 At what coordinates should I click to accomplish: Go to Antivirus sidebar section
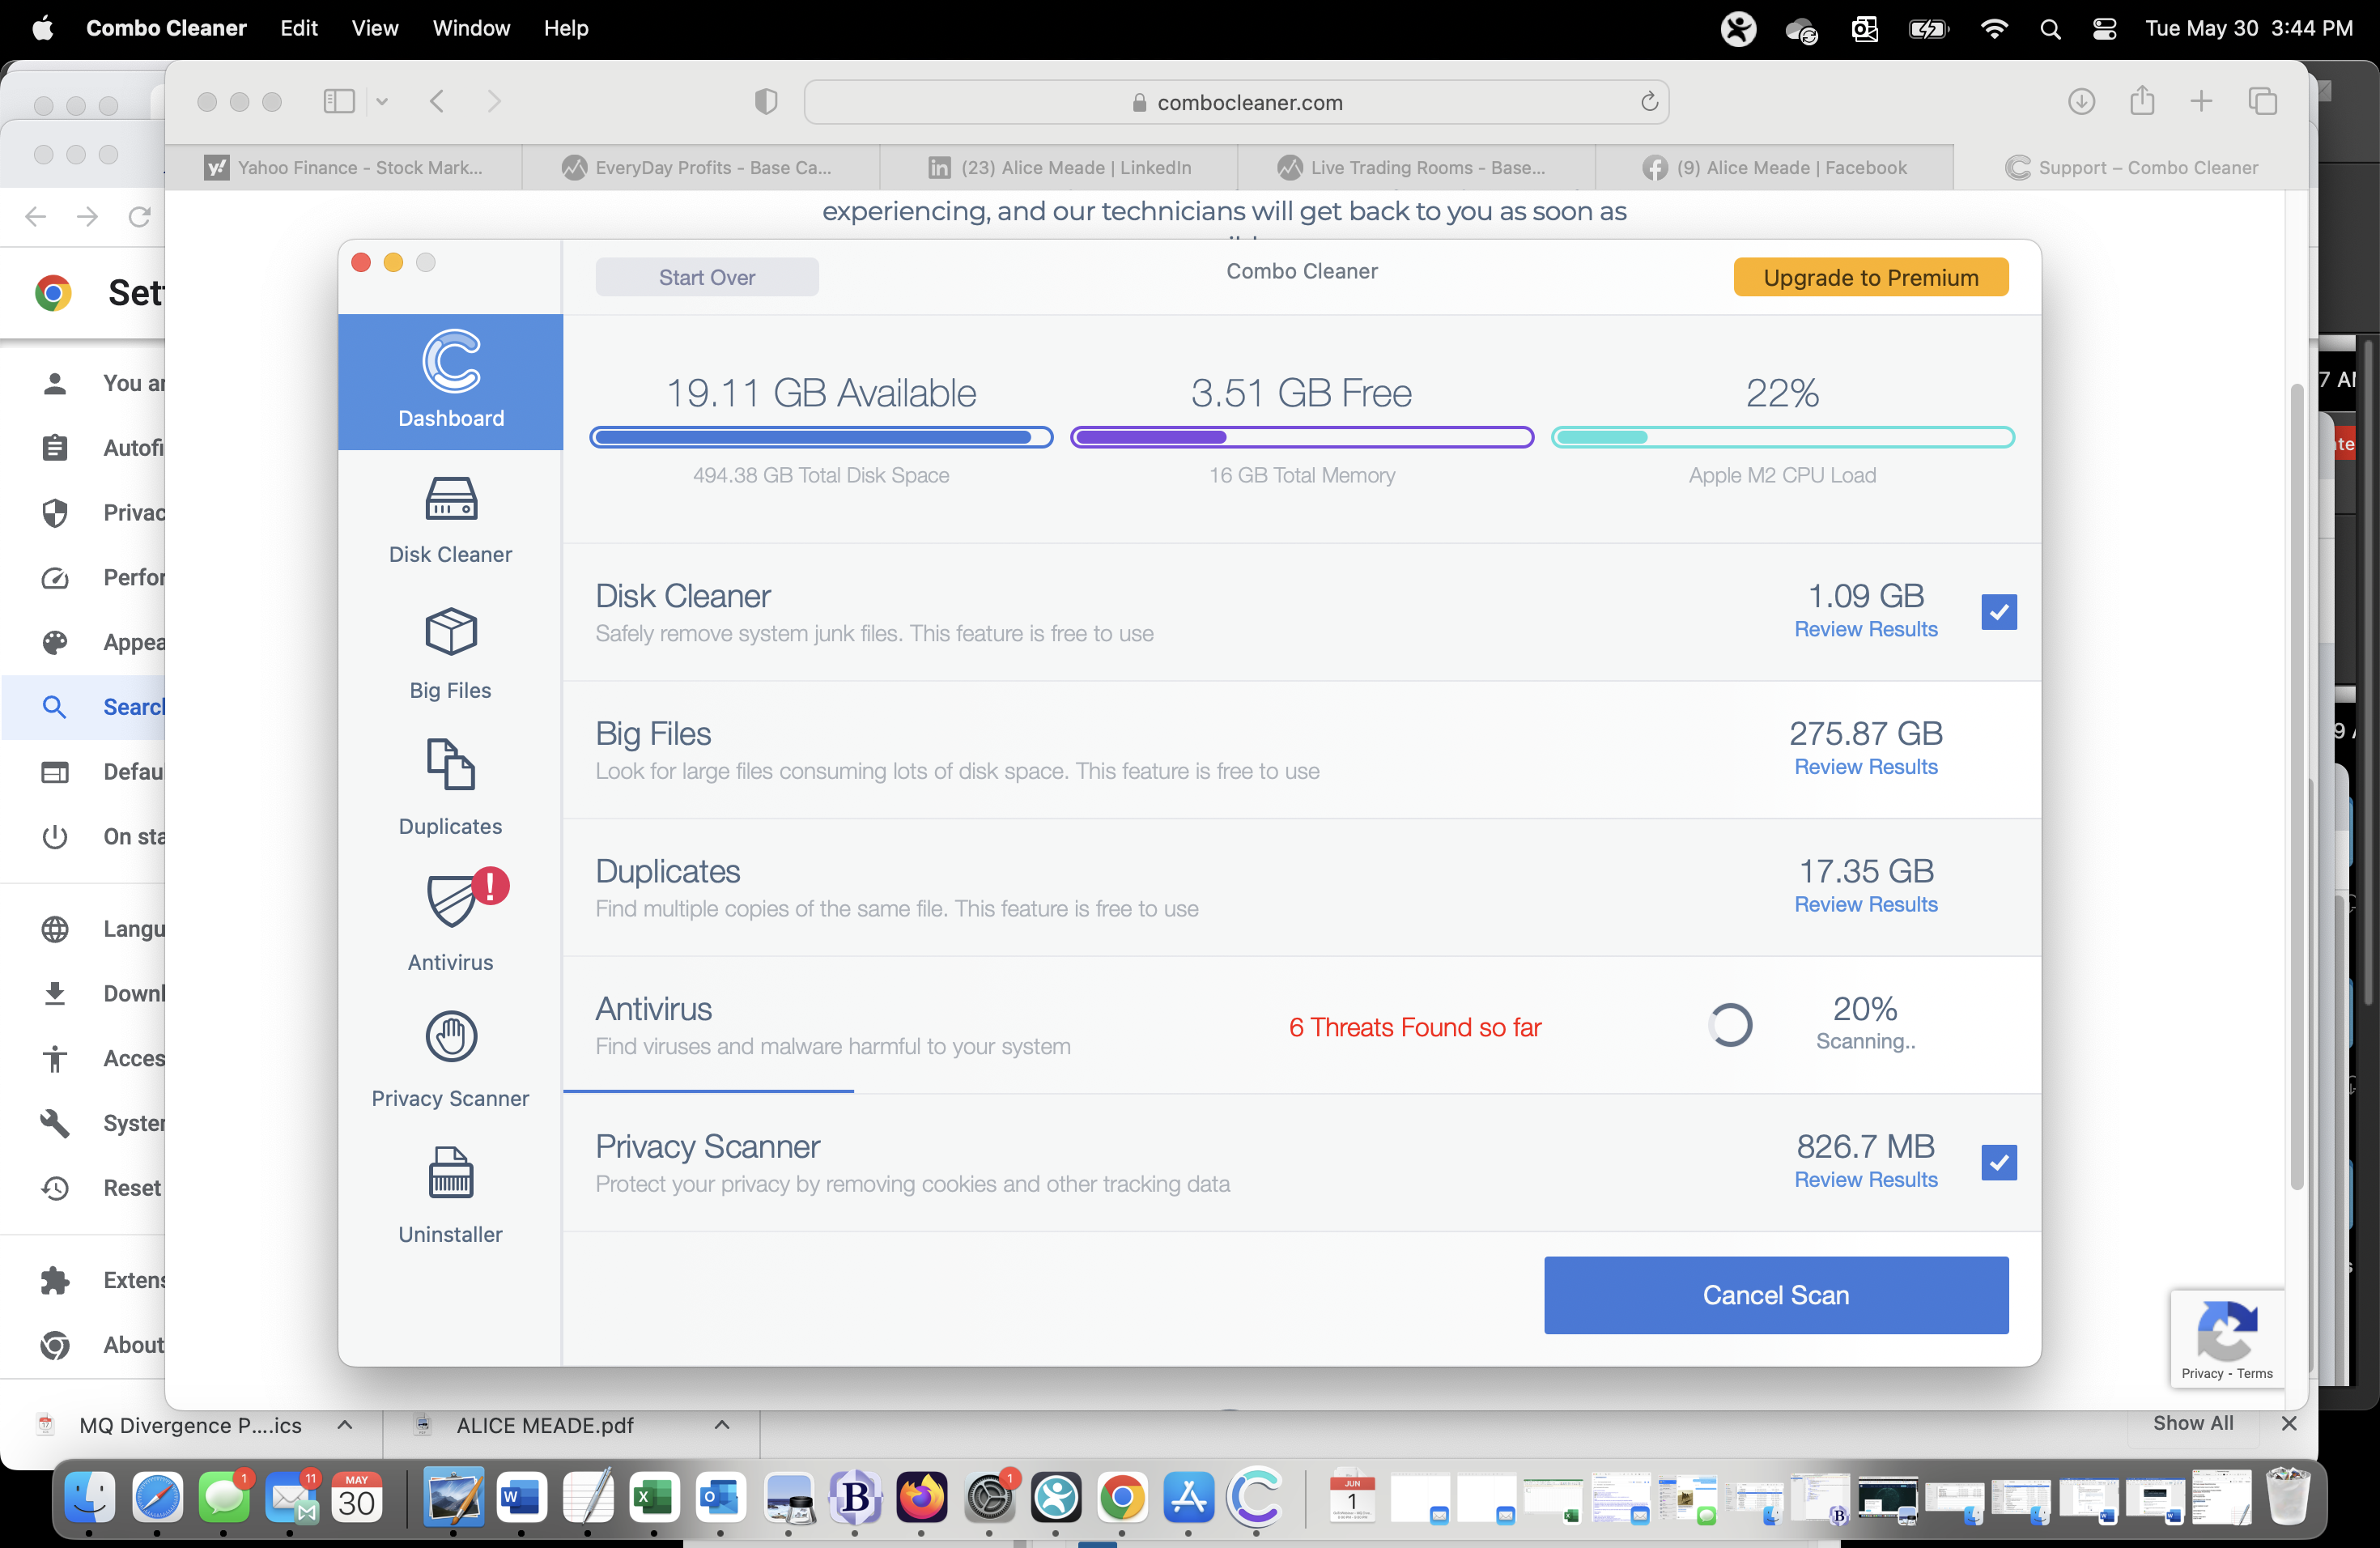click(450, 921)
